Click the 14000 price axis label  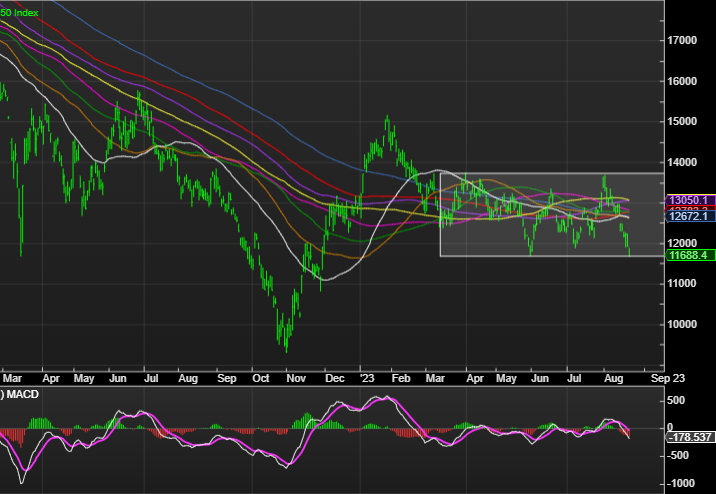(682, 163)
